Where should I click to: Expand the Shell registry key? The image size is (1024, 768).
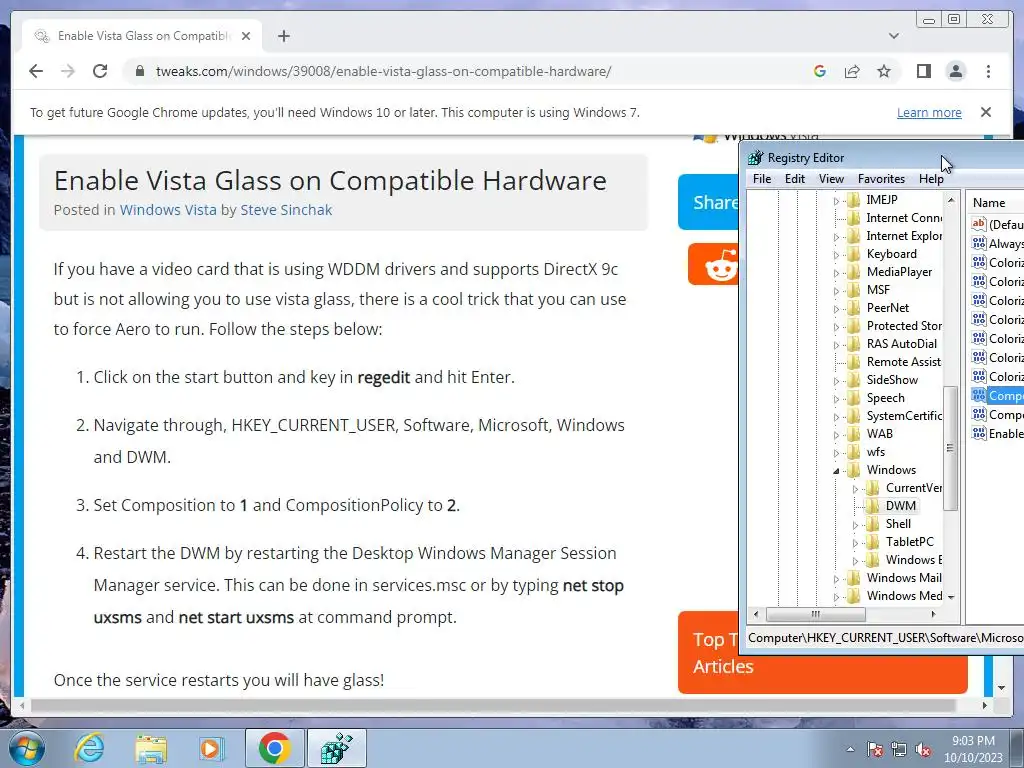856,525
